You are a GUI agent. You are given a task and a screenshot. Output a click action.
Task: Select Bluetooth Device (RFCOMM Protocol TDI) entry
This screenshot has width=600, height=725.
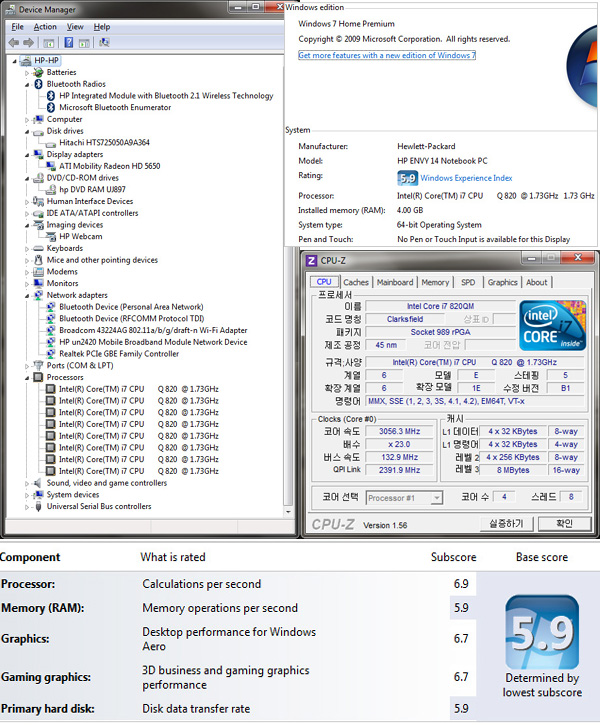[x=132, y=319]
